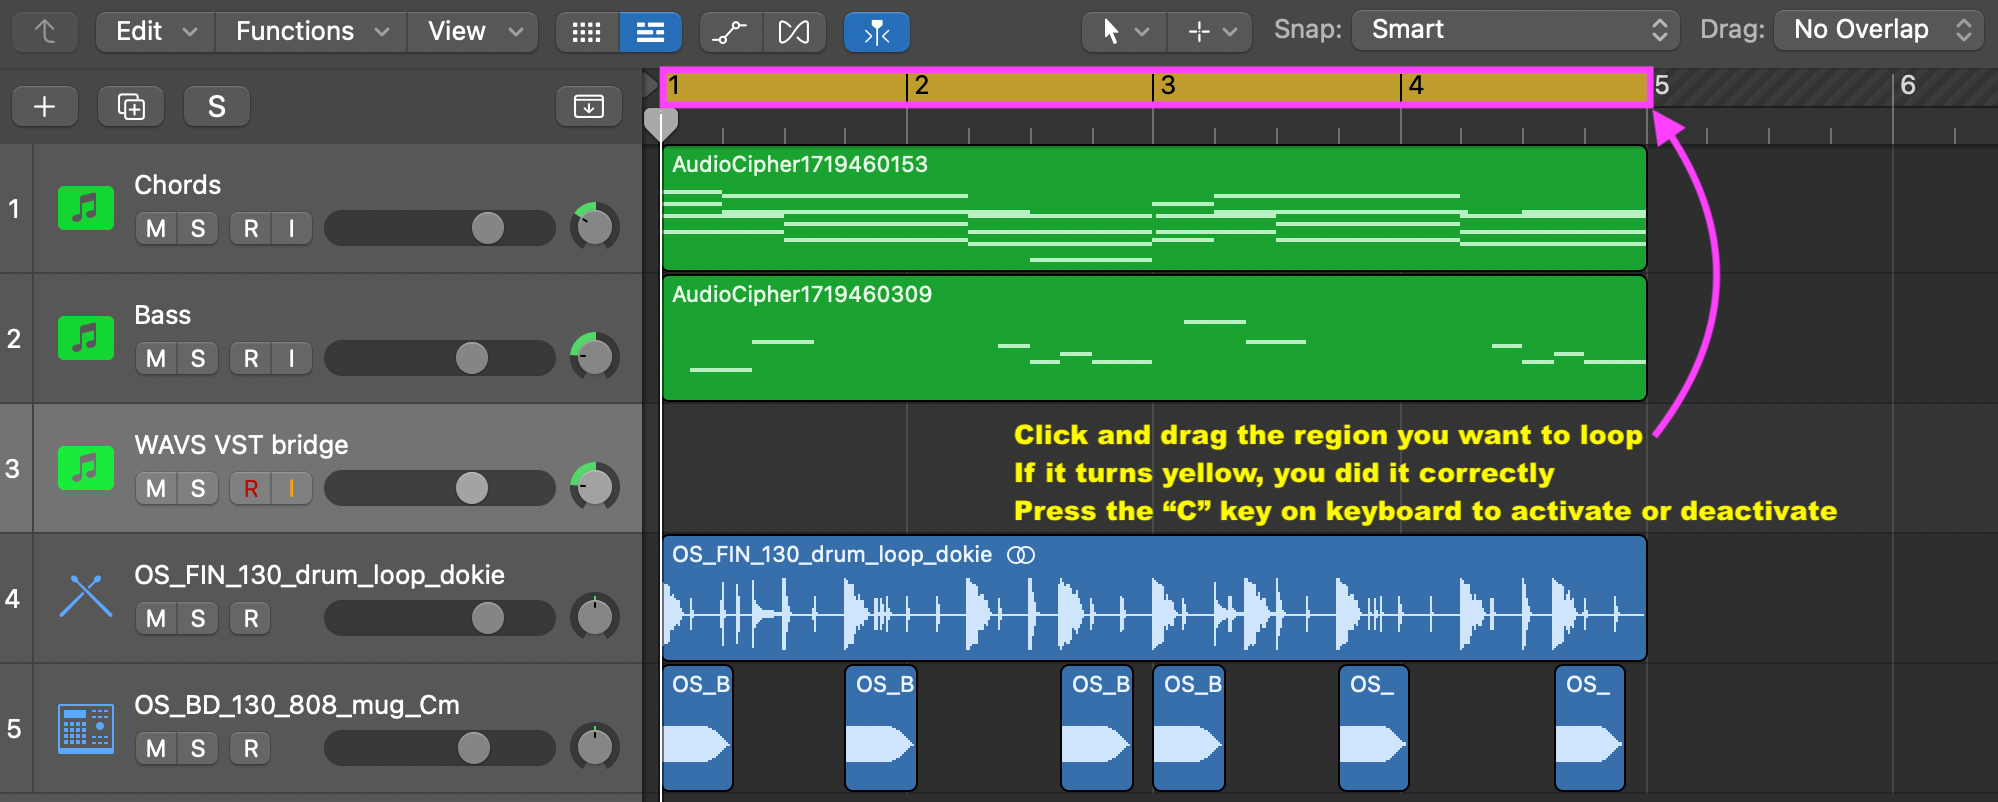
Task: Open the Drag No Overlap dropdown
Action: click(1880, 30)
